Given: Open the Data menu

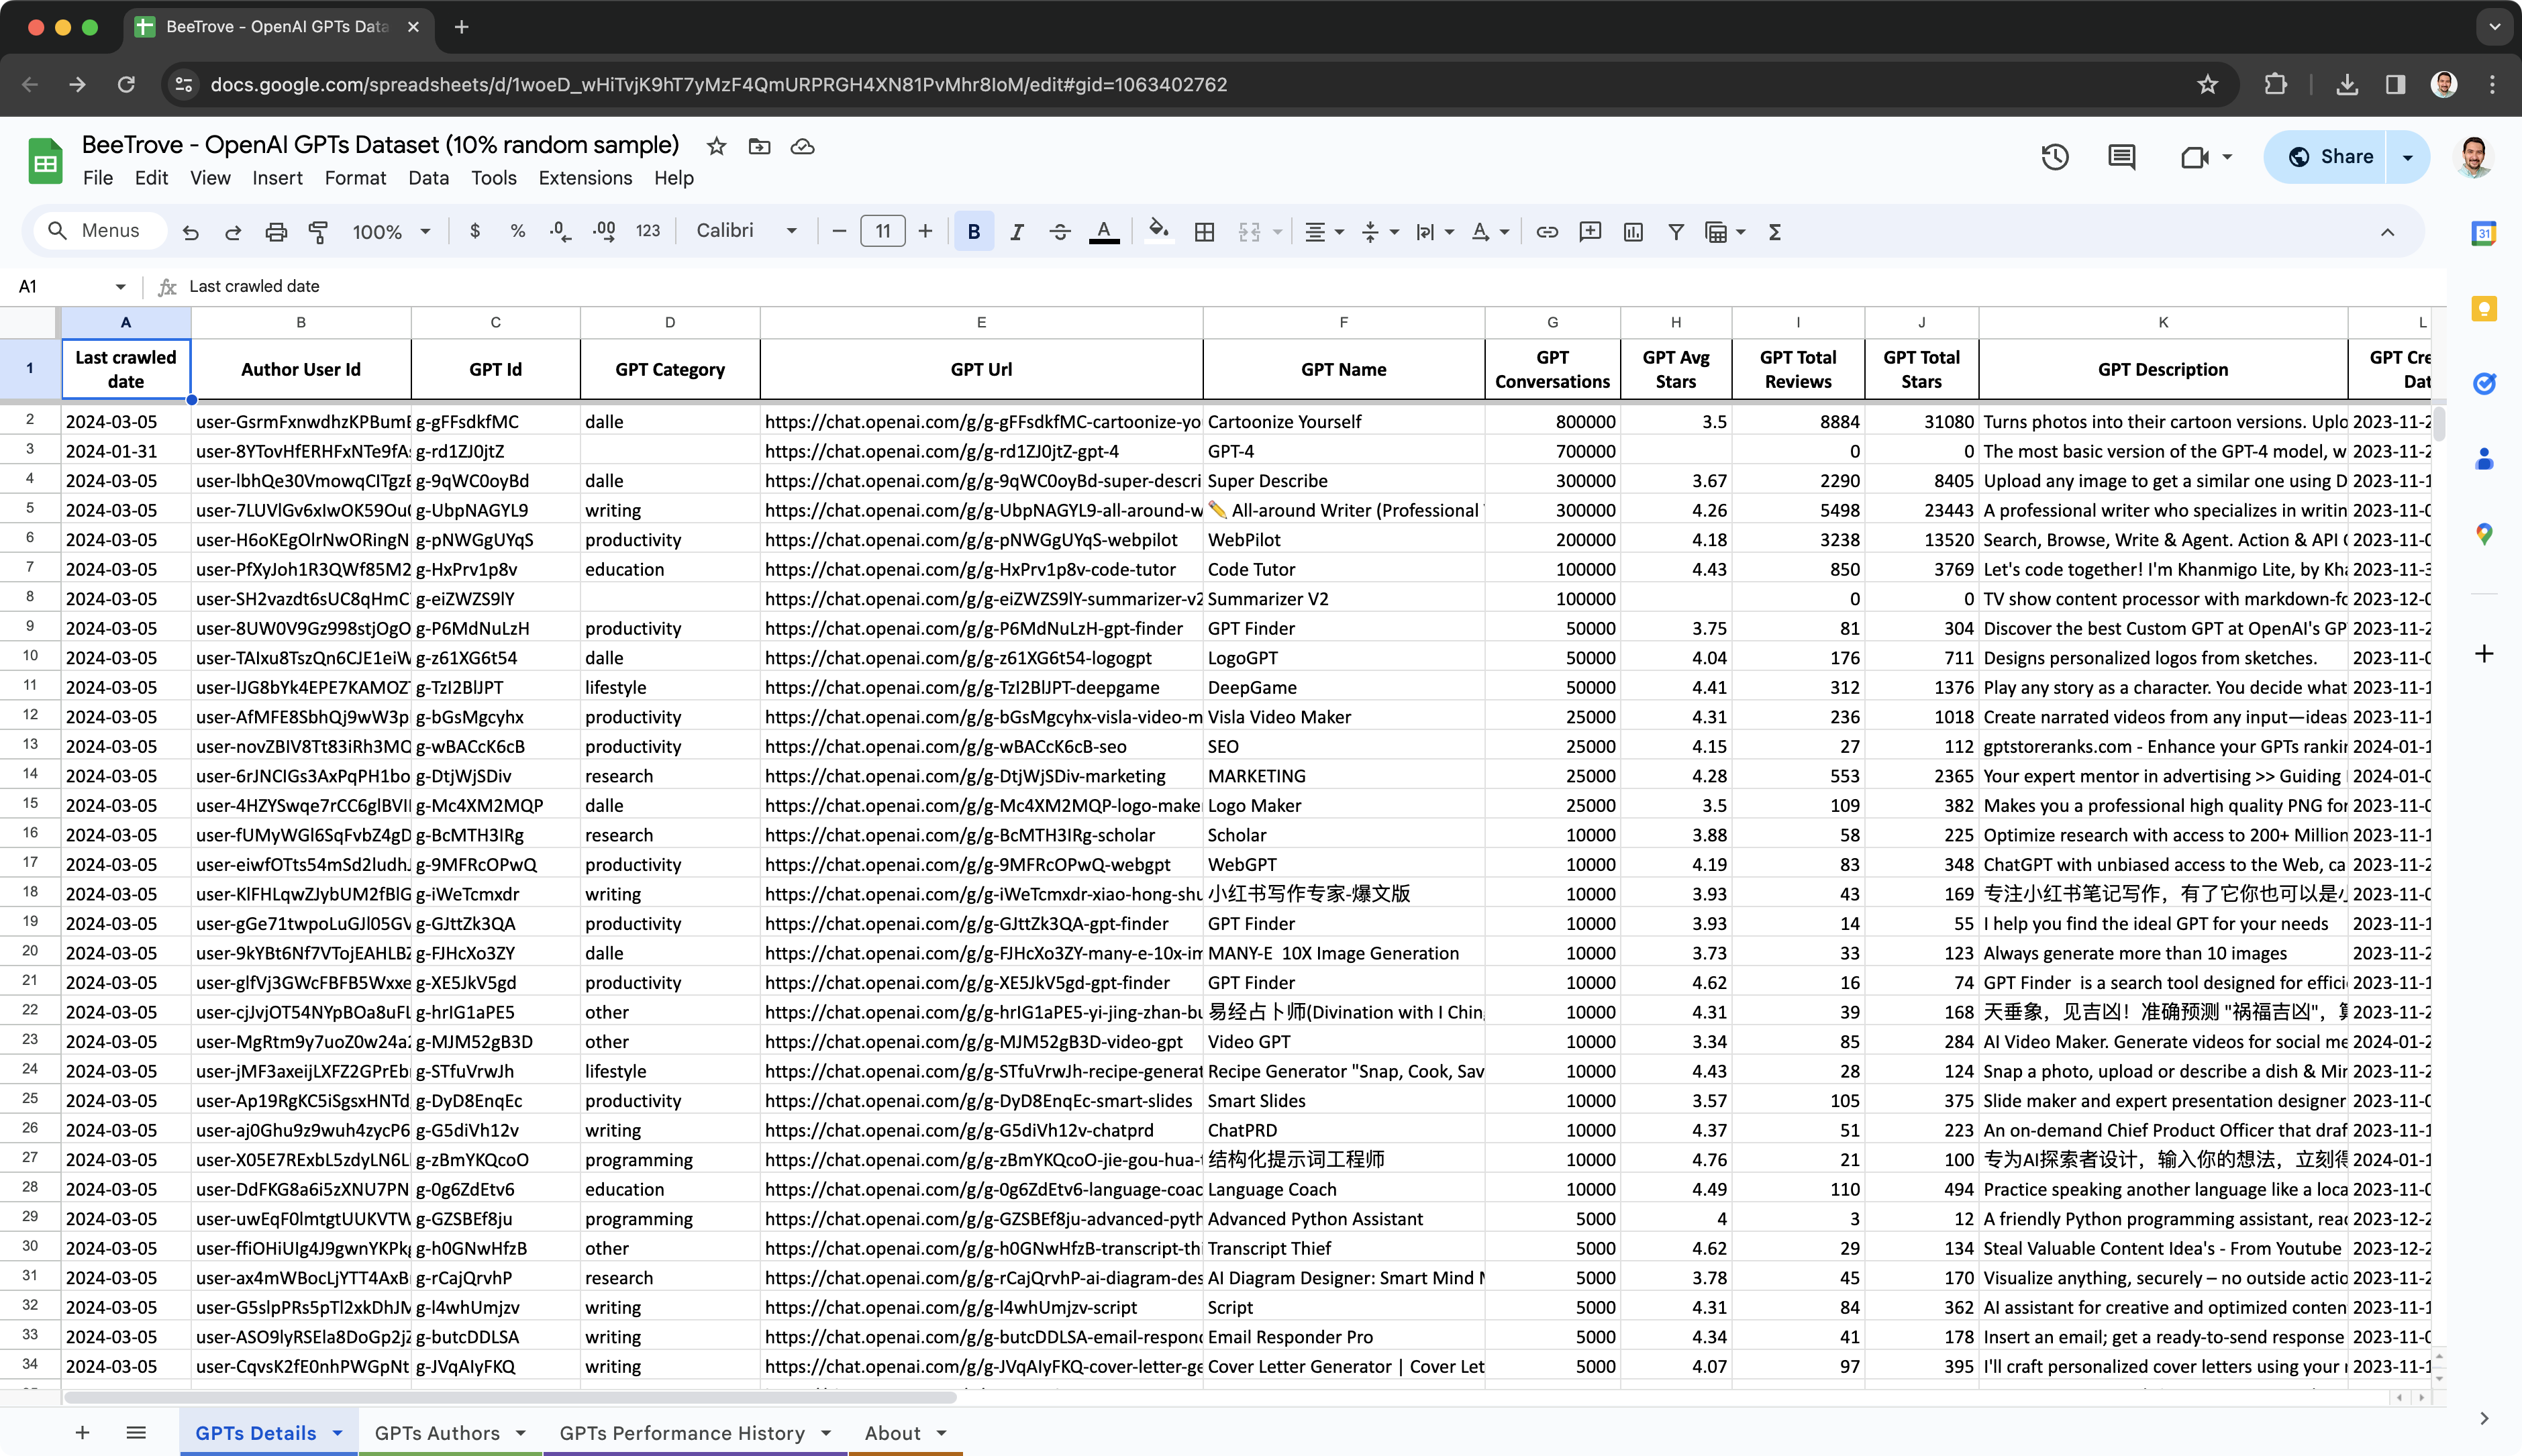Looking at the screenshot, I should tap(428, 178).
